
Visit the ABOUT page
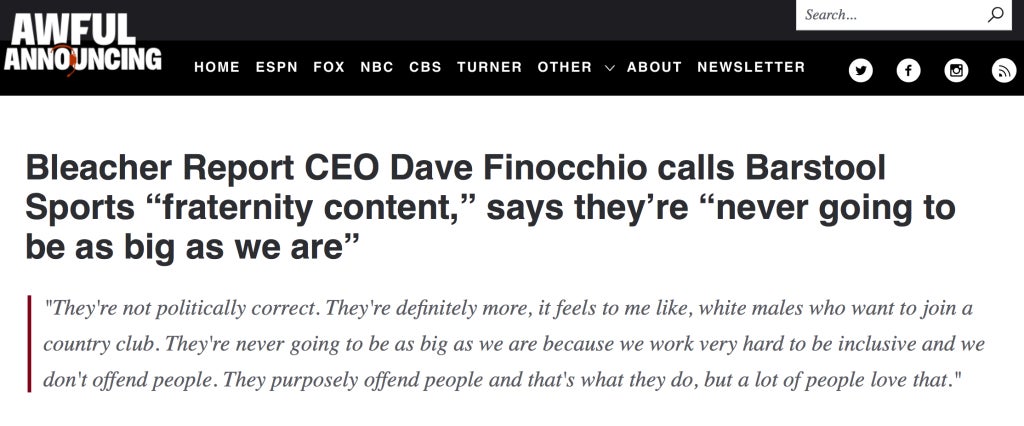[654, 67]
